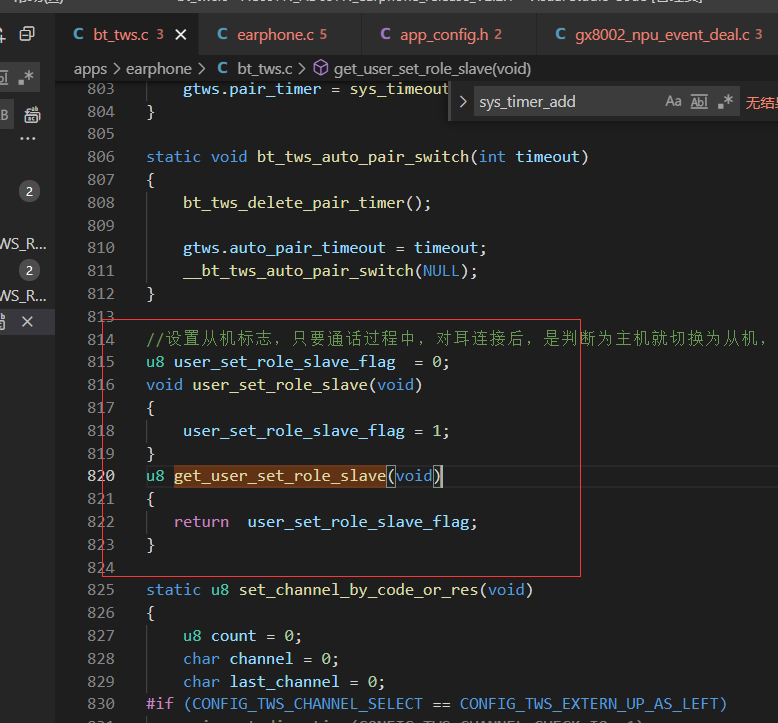Click the return keyword on line 822

tap(201, 522)
